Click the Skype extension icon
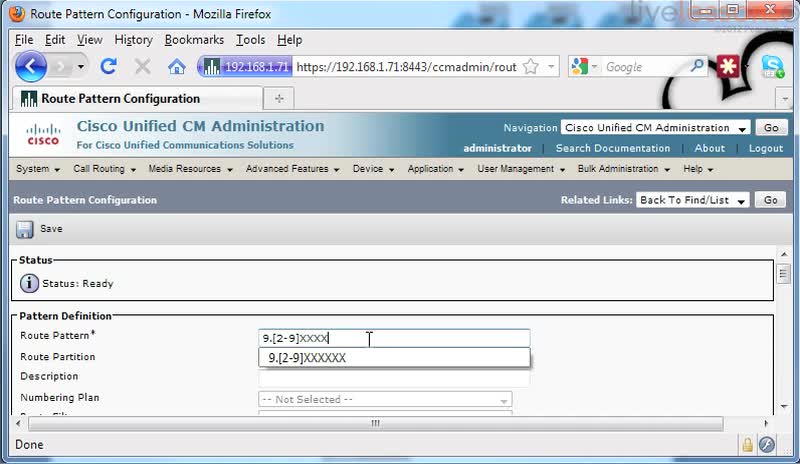This screenshot has width=800, height=464. coord(772,67)
